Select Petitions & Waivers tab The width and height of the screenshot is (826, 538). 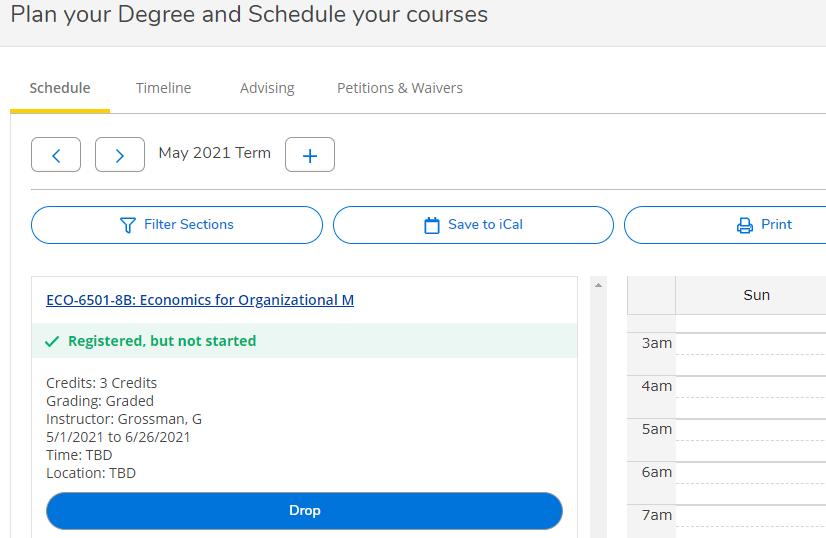(x=400, y=88)
